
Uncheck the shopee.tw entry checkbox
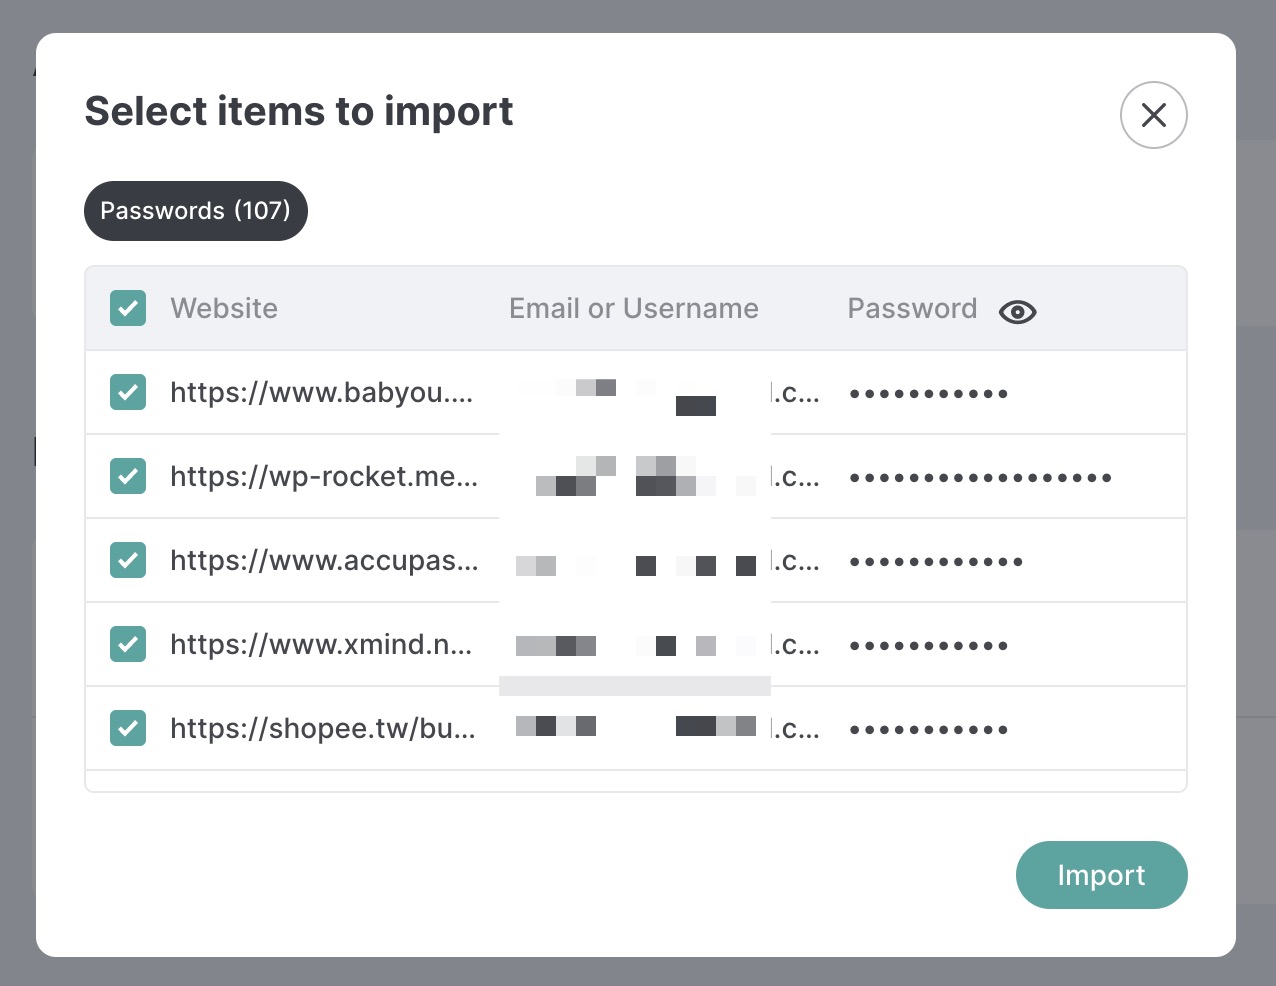click(128, 728)
